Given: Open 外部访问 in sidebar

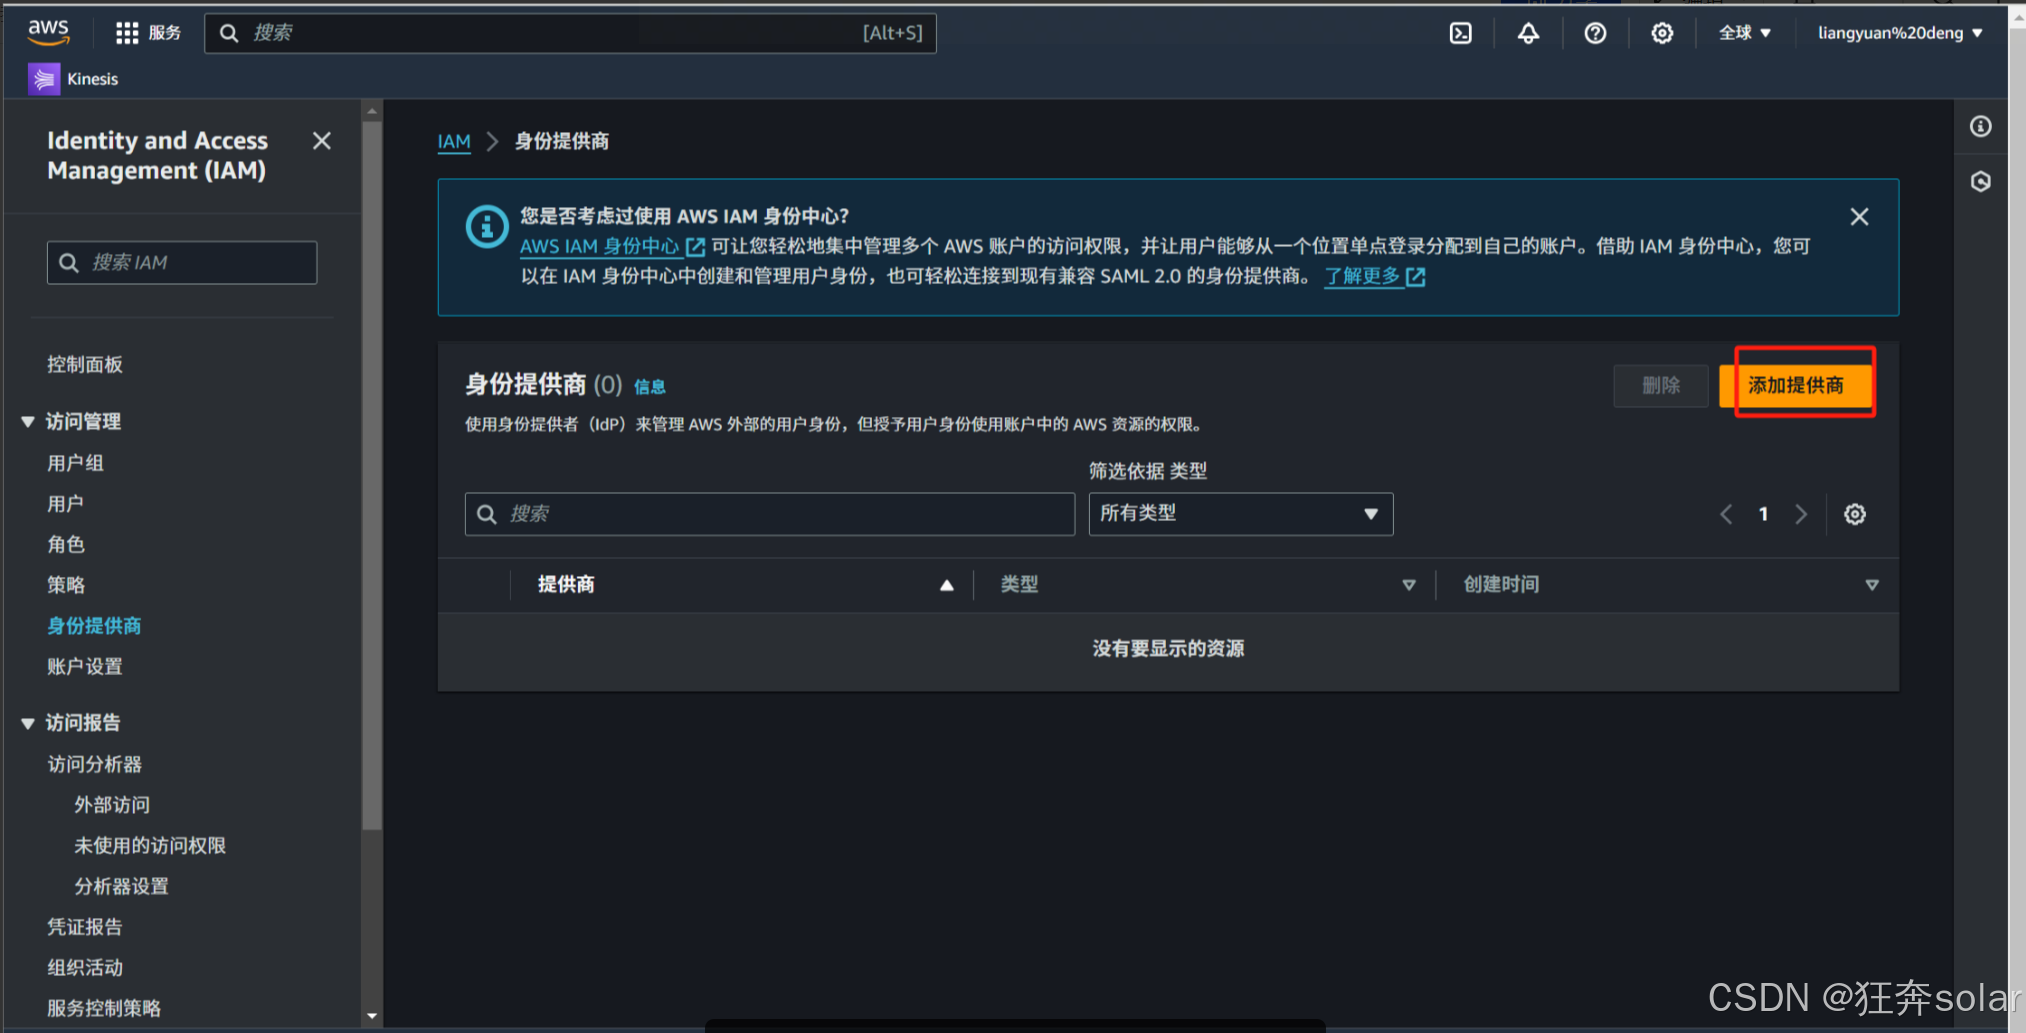Looking at the screenshot, I should click(x=112, y=805).
